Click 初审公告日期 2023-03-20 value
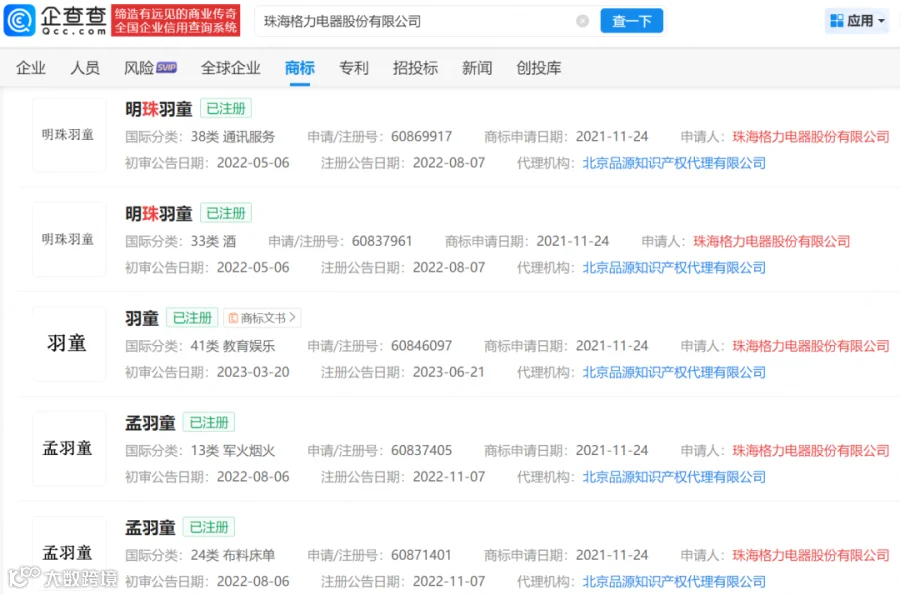This screenshot has width=900, height=595. pyautogui.click(x=253, y=372)
